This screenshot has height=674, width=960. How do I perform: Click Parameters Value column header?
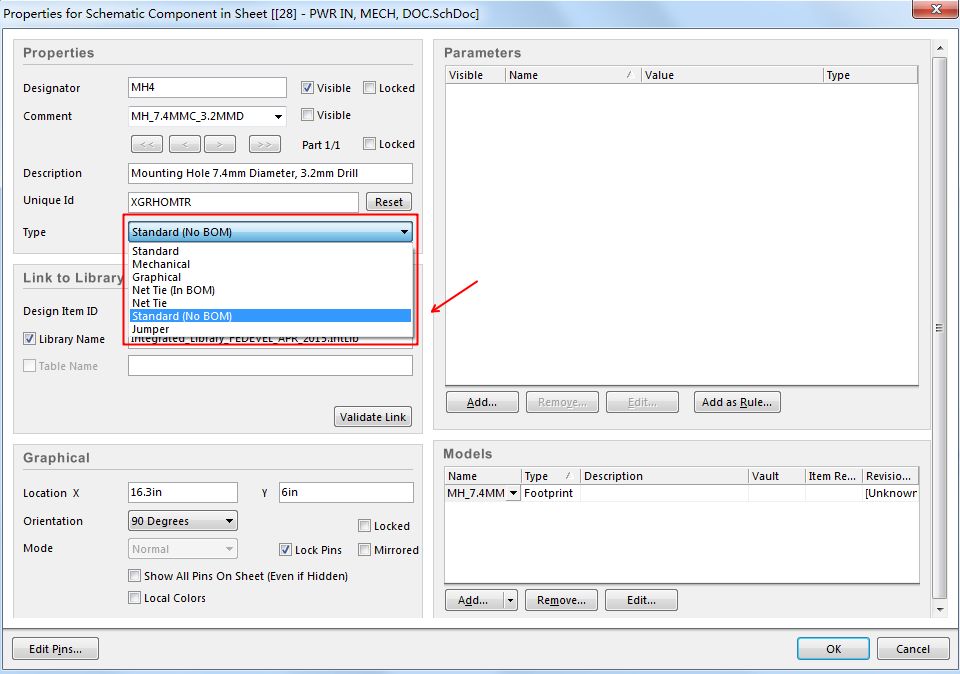(732, 75)
